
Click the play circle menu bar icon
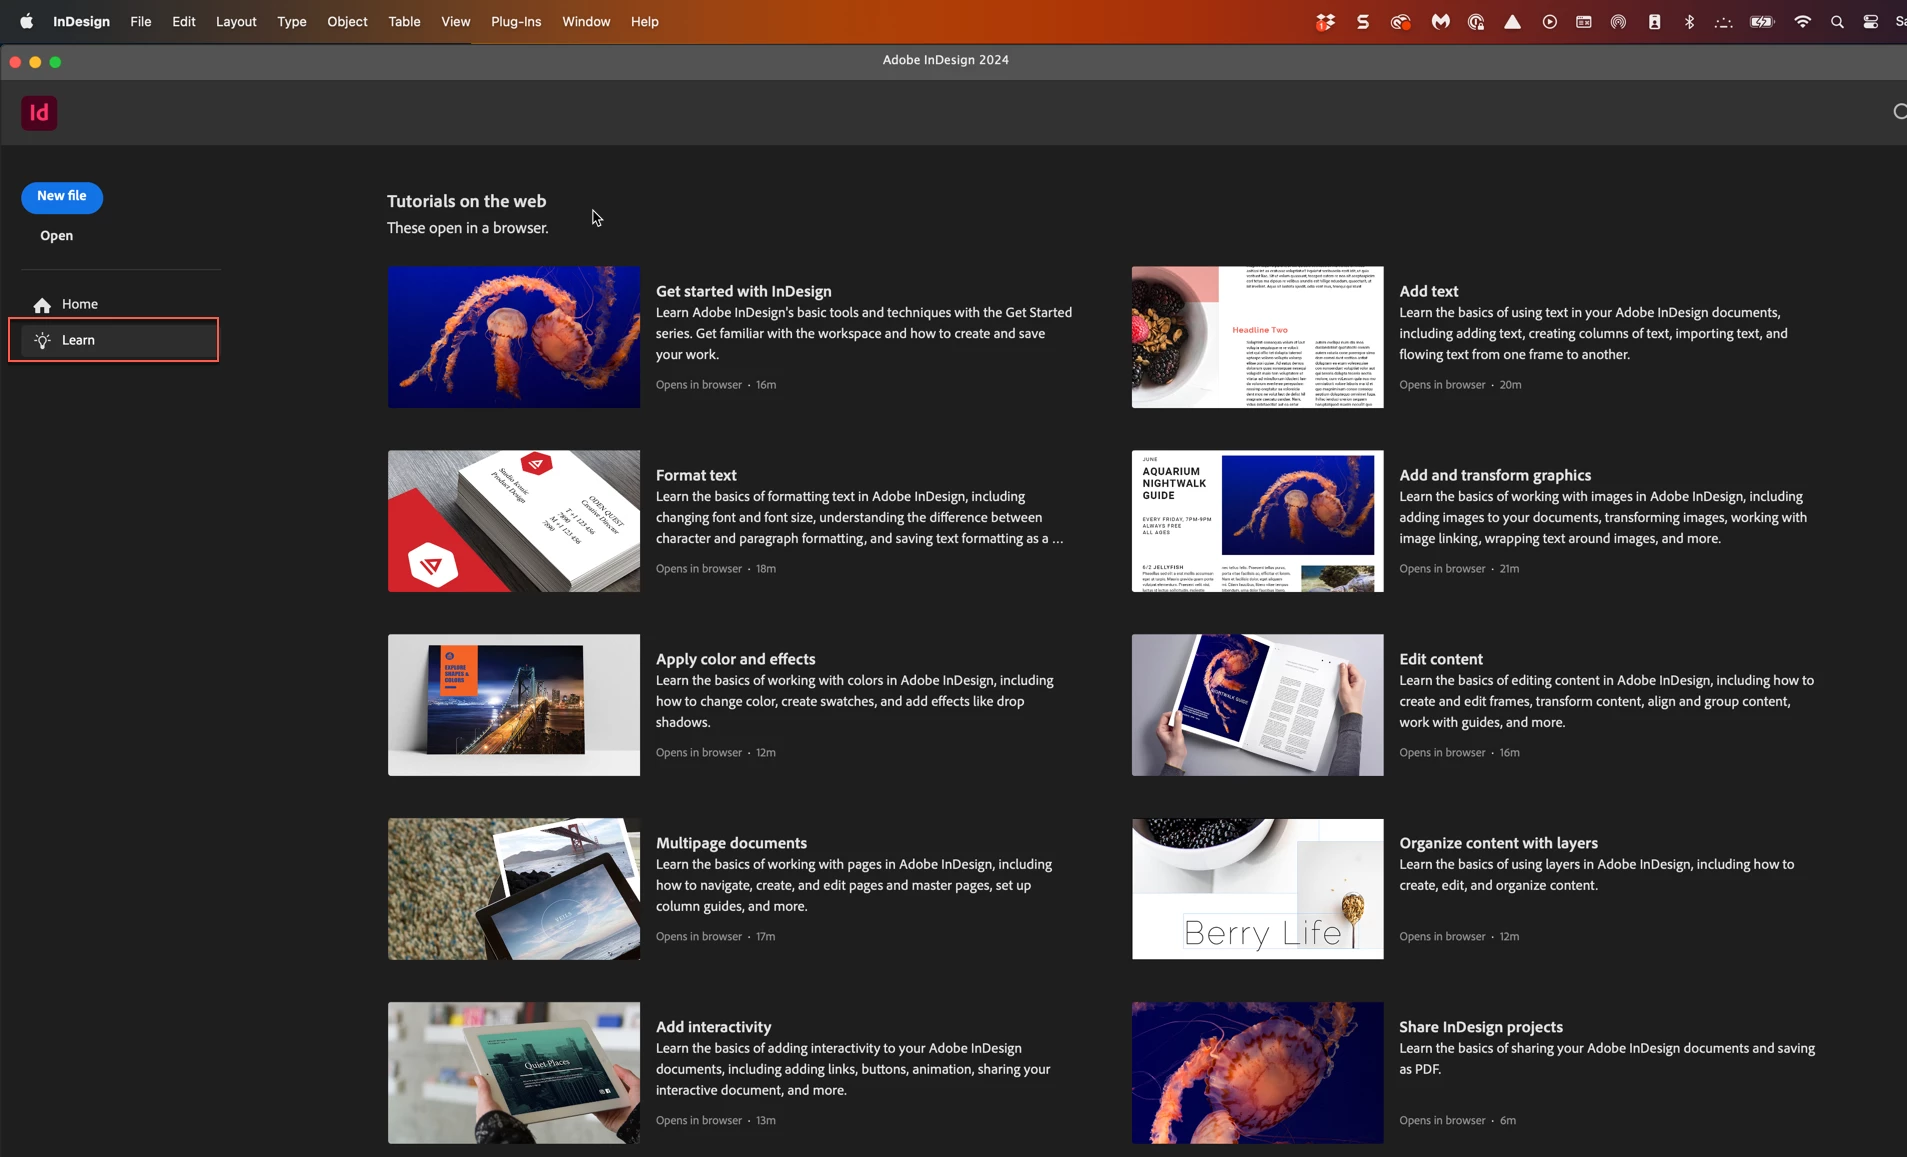1549,21
